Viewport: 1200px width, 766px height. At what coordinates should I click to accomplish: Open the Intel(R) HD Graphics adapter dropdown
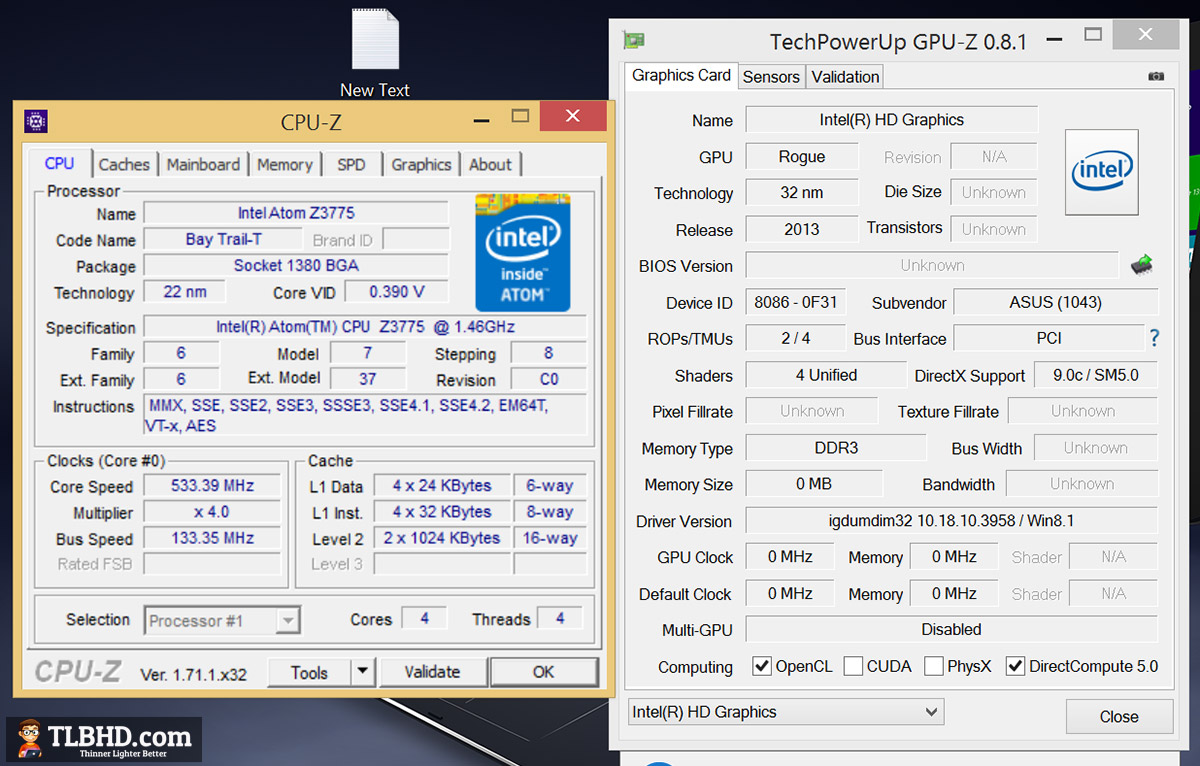click(786, 712)
